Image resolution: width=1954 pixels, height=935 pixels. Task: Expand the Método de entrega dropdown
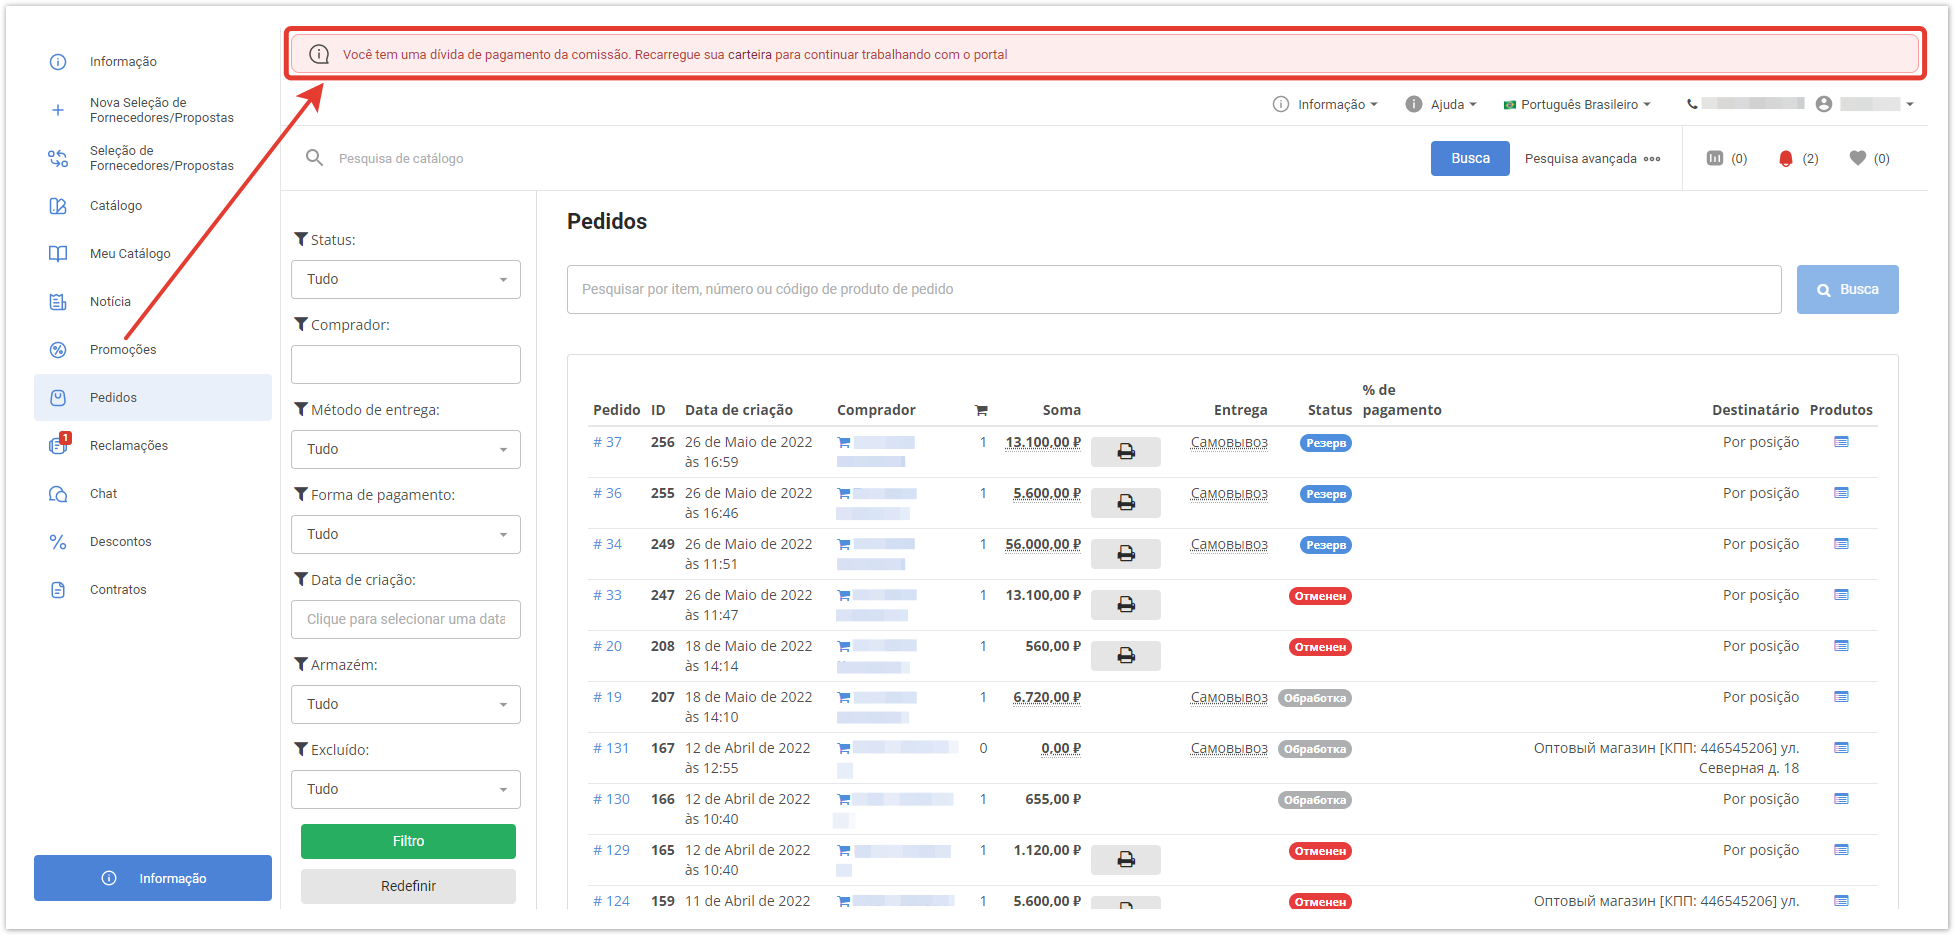[405, 450]
